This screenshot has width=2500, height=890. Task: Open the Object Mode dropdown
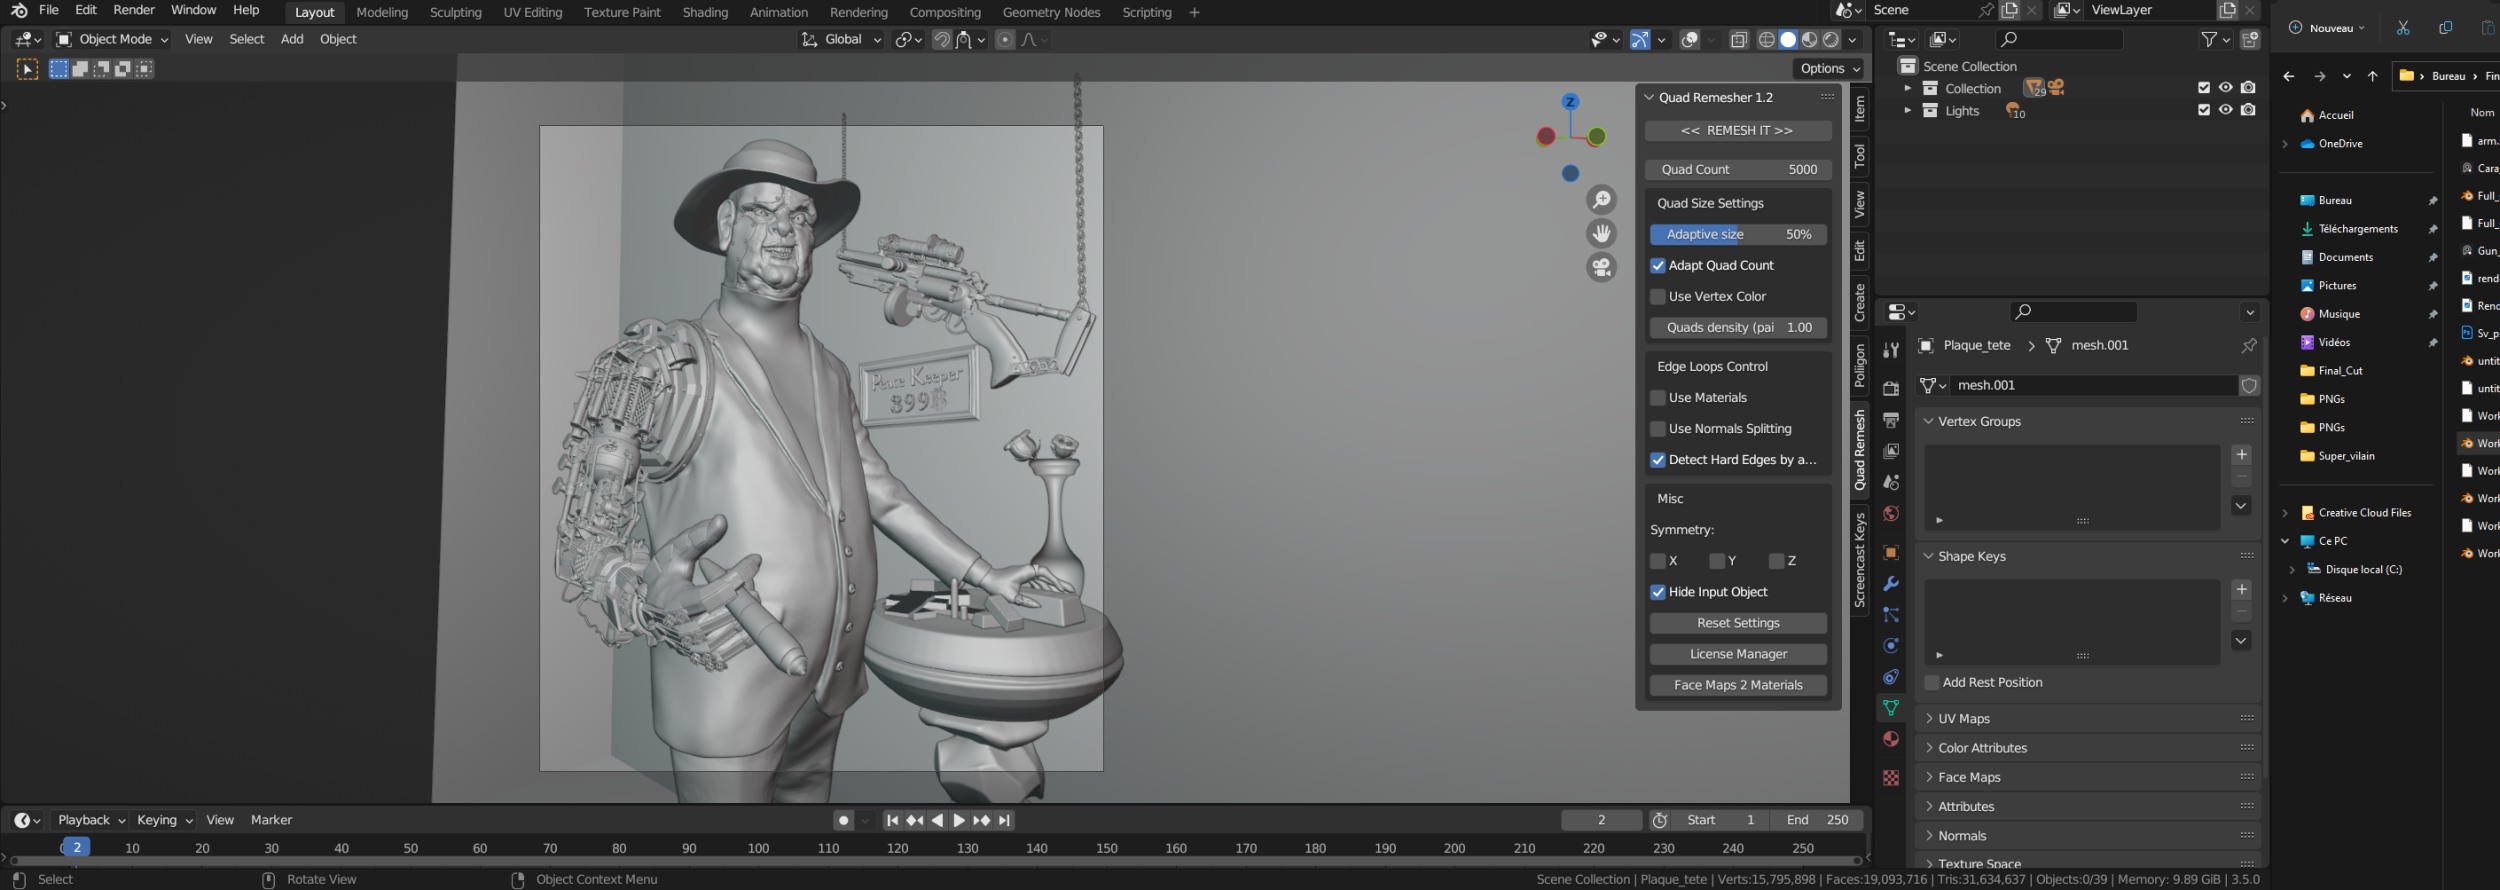(x=113, y=39)
